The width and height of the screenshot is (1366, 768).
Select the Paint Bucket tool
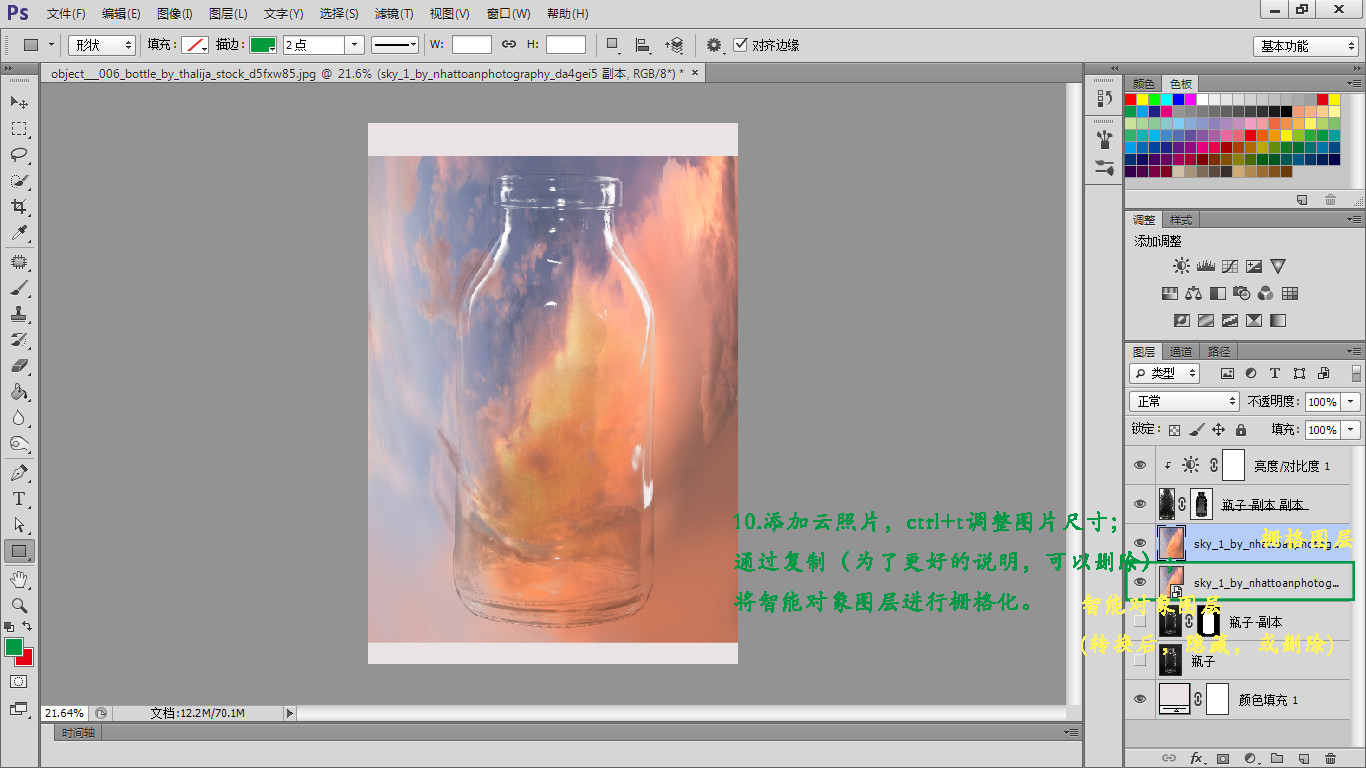[19, 392]
